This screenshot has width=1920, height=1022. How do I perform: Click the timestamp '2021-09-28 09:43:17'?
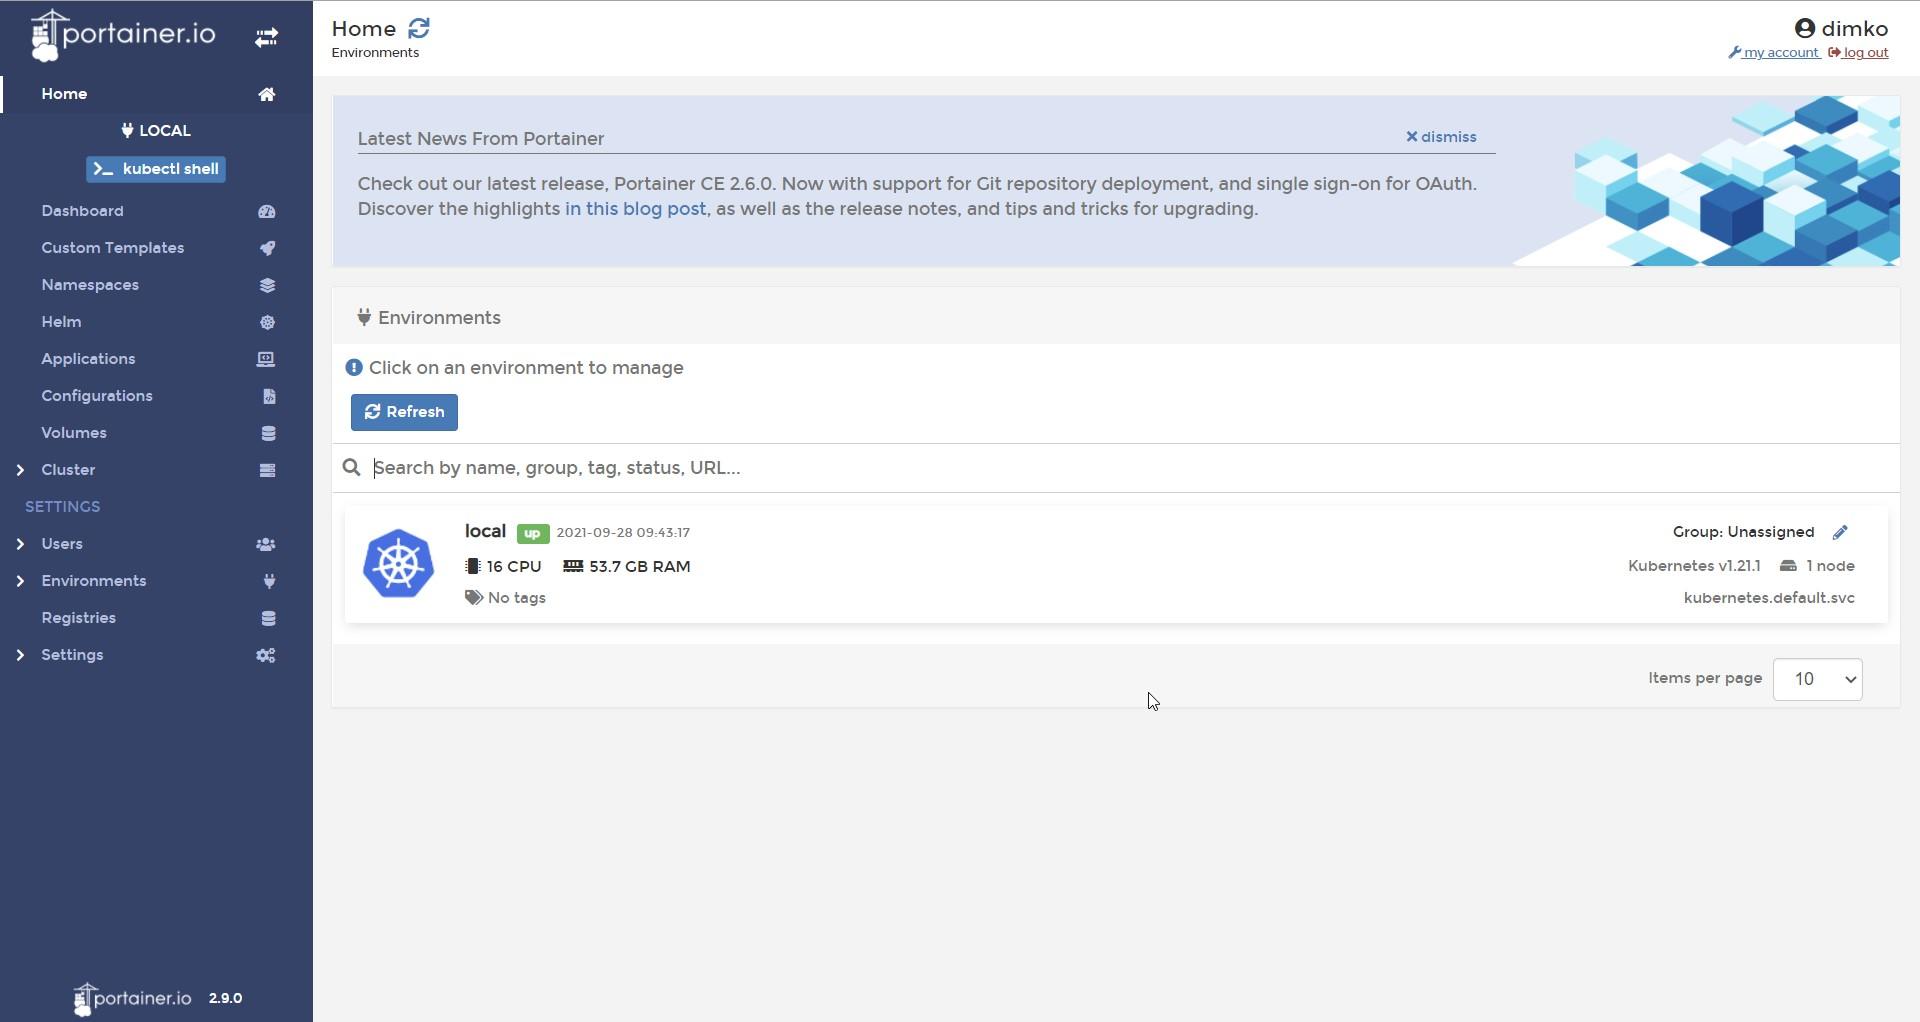pyautogui.click(x=623, y=533)
